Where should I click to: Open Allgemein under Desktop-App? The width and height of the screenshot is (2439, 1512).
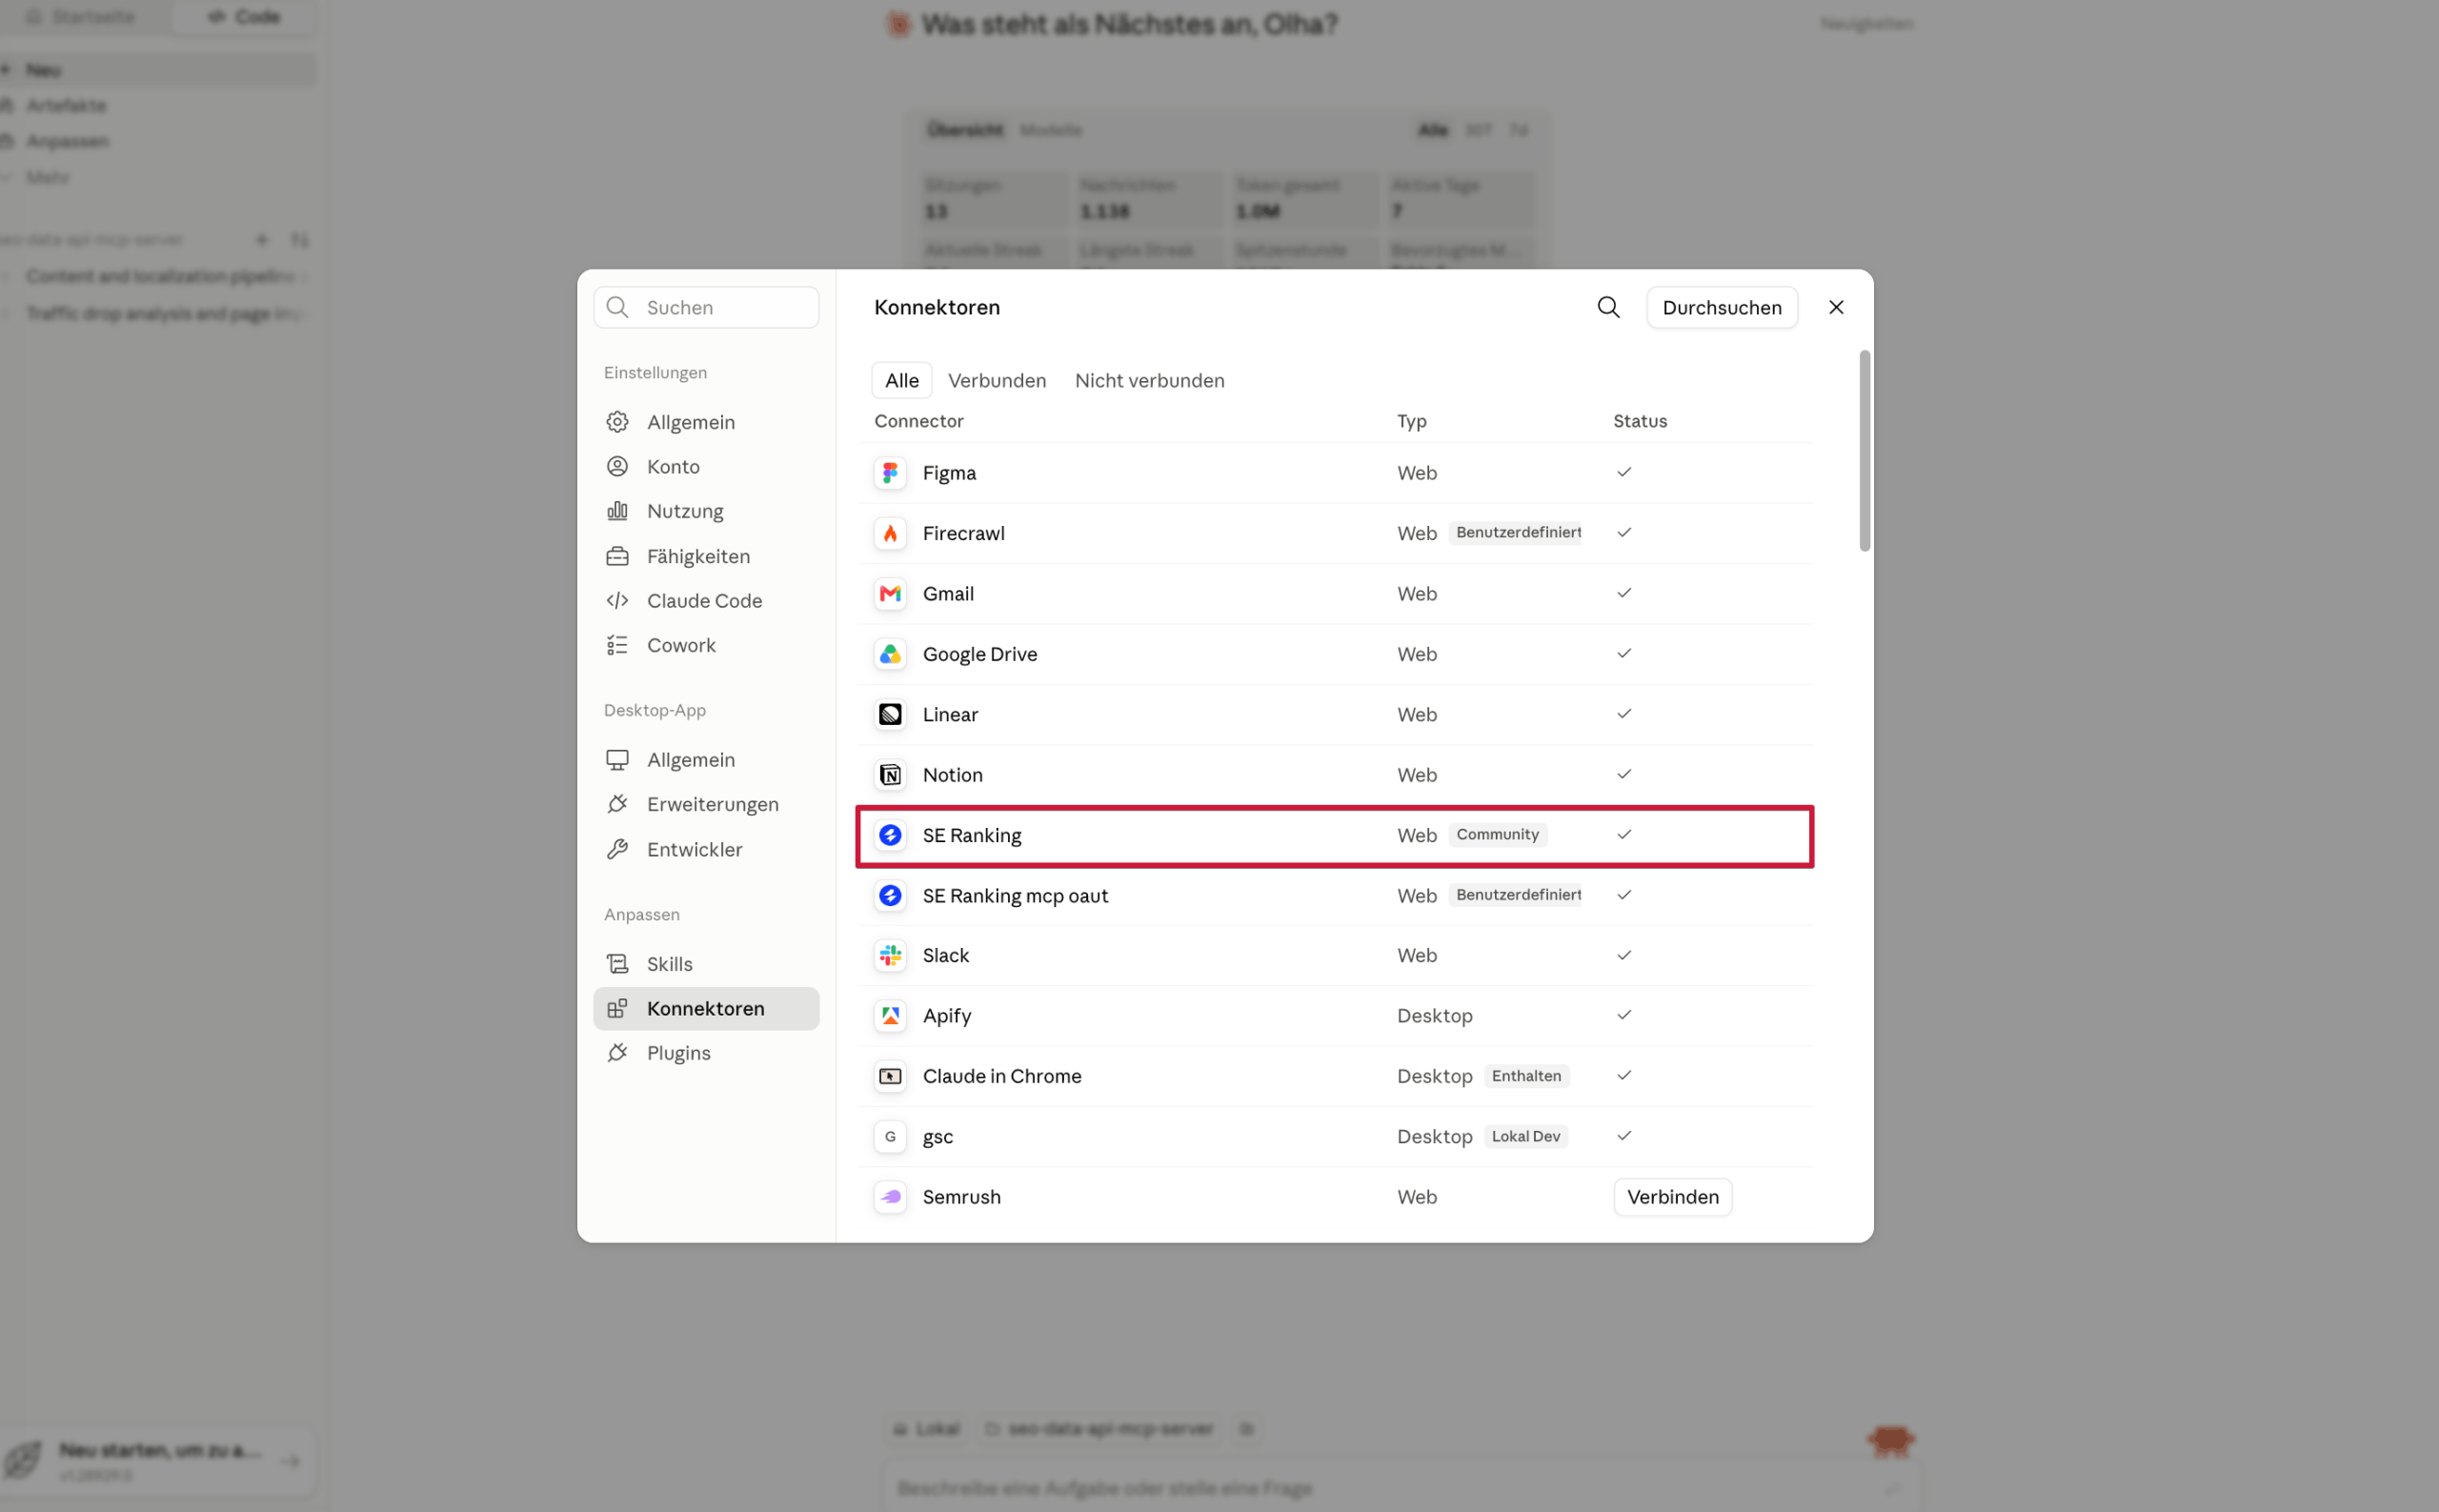click(706, 759)
